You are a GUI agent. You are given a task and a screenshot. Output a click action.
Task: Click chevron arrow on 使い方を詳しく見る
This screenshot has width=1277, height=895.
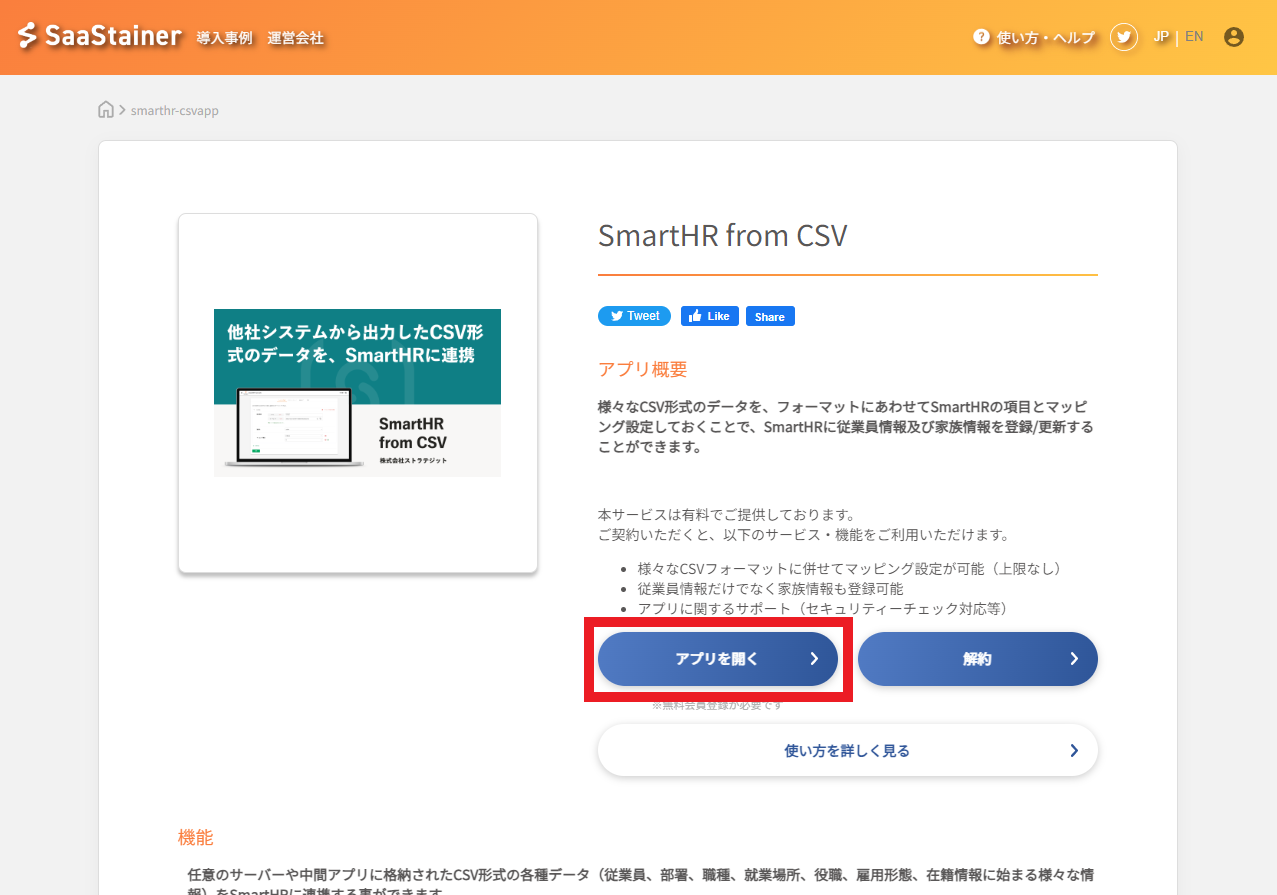point(1074,750)
